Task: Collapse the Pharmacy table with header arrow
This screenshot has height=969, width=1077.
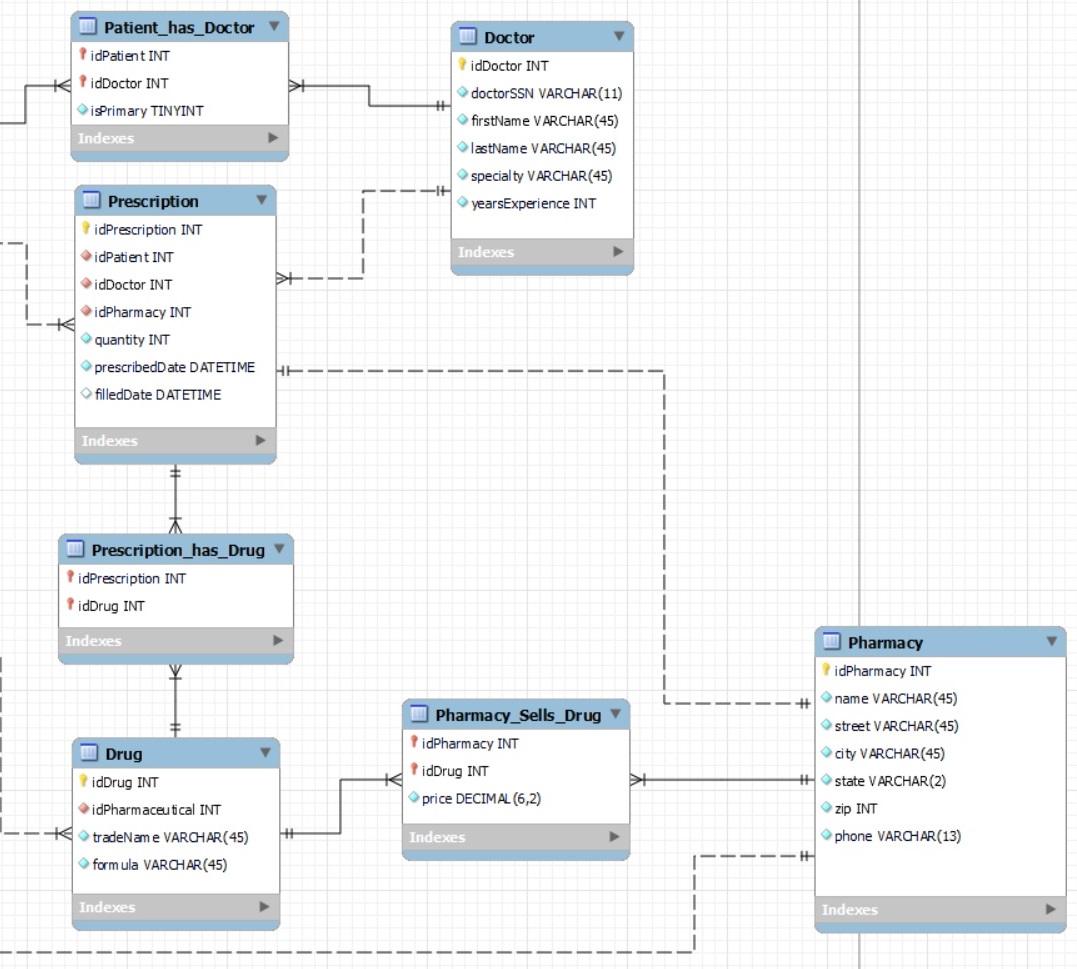Action: coord(1052,641)
